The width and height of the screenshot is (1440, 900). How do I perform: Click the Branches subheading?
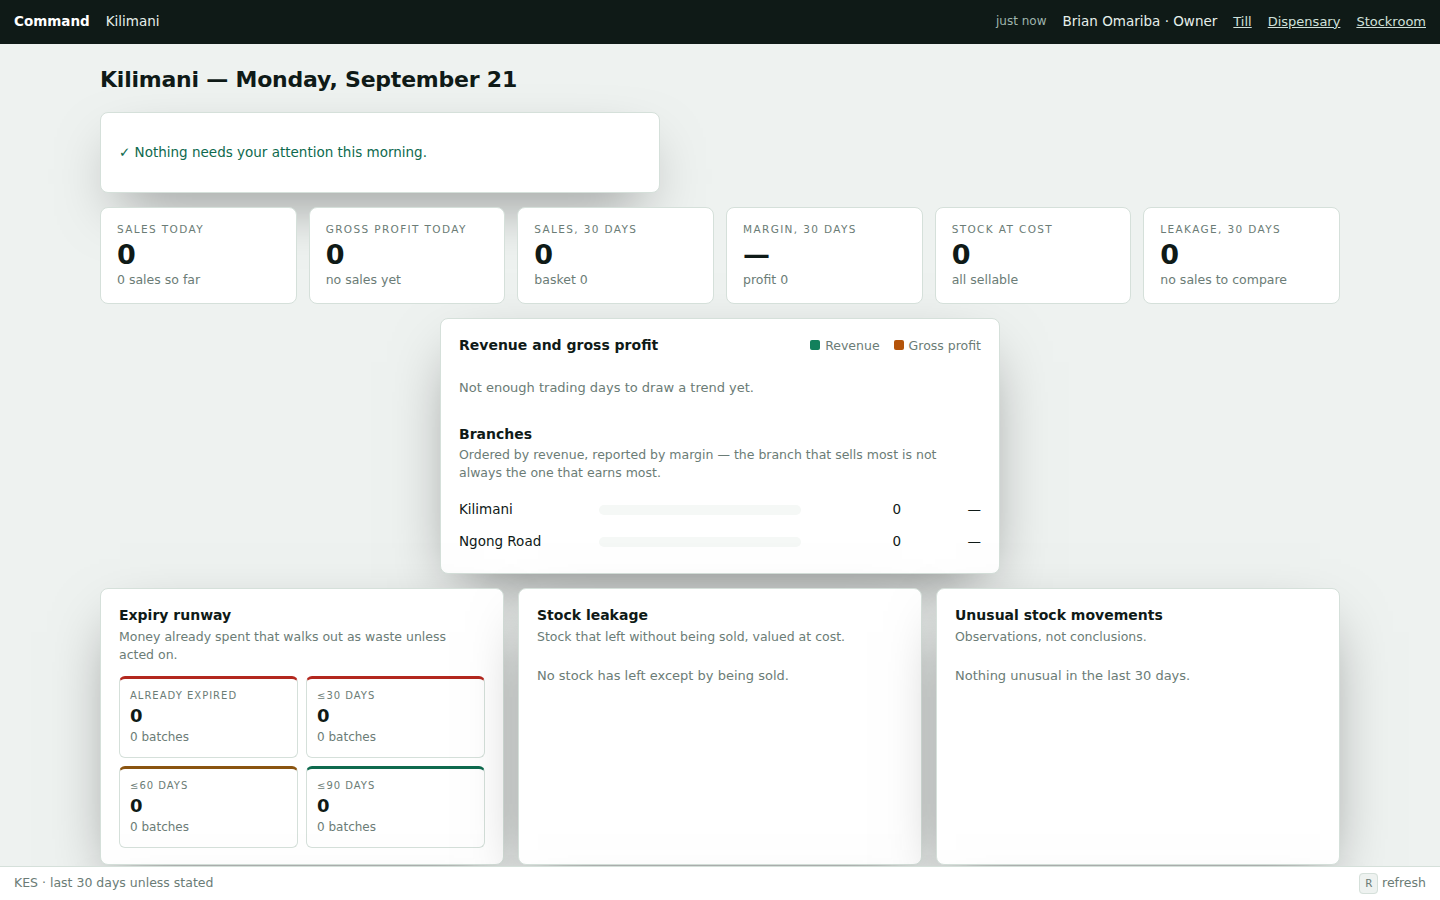[495, 434]
